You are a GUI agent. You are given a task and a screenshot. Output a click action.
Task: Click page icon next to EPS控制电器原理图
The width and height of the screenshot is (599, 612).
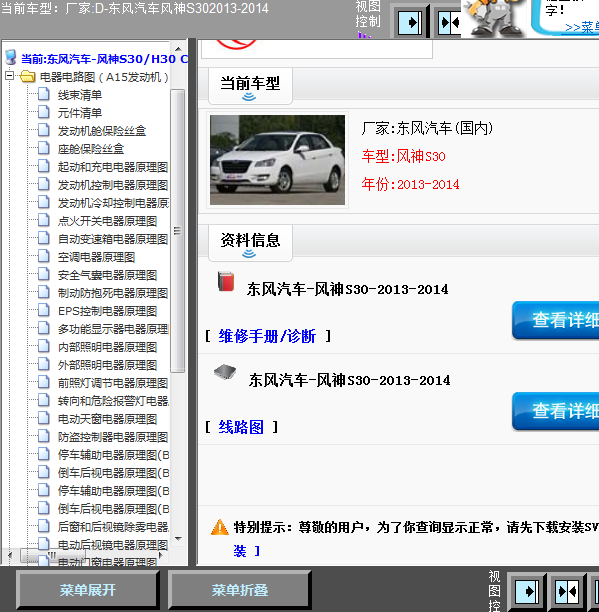point(44,310)
